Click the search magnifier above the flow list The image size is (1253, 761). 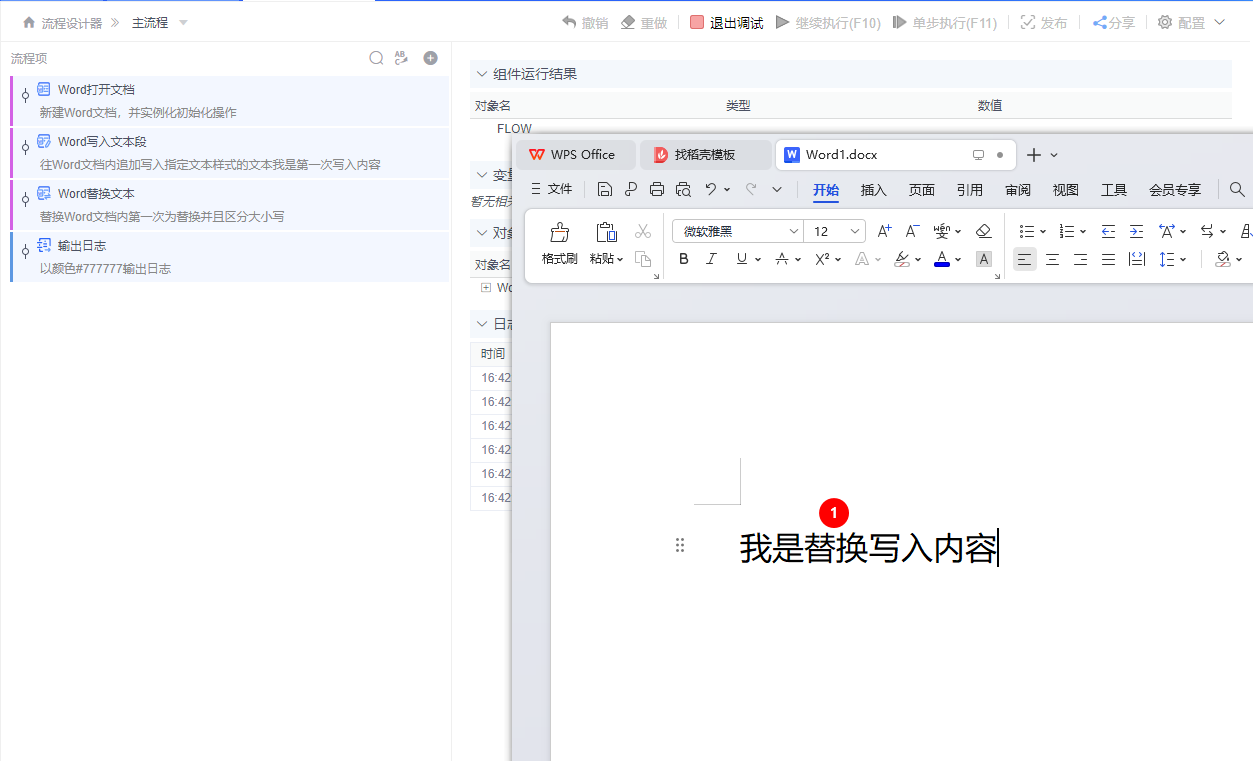376,58
